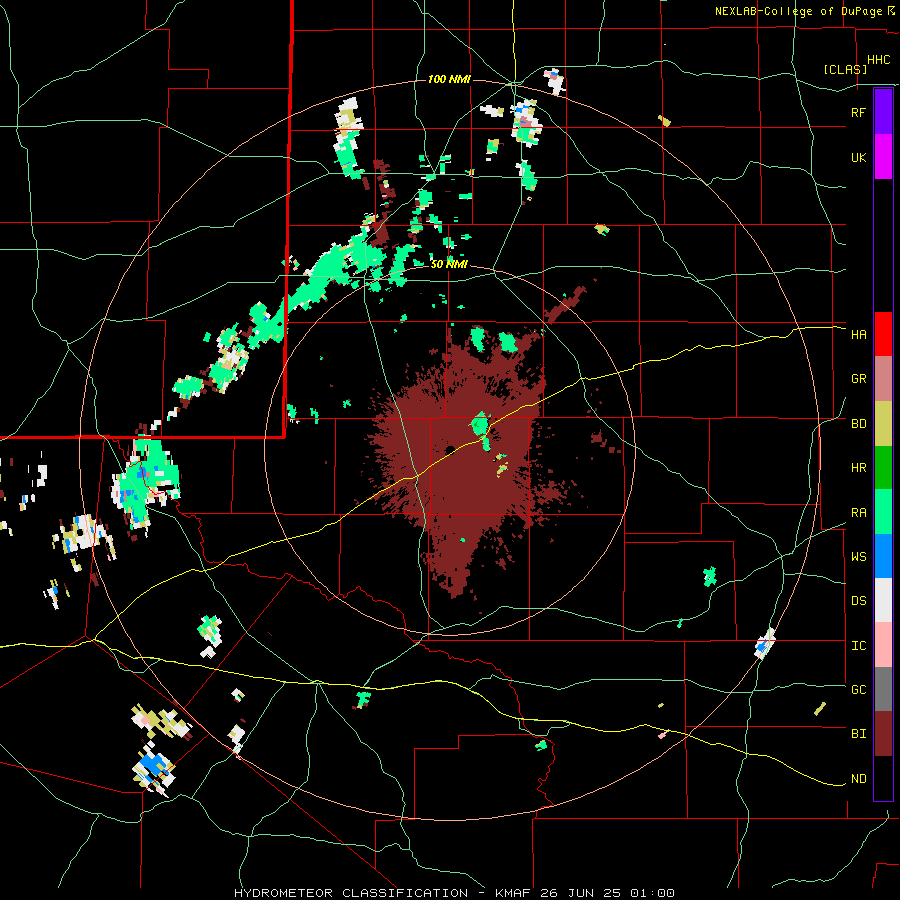The image size is (900, 900).
Task: Click the DS legend label
Action: [x=858, y=601]
